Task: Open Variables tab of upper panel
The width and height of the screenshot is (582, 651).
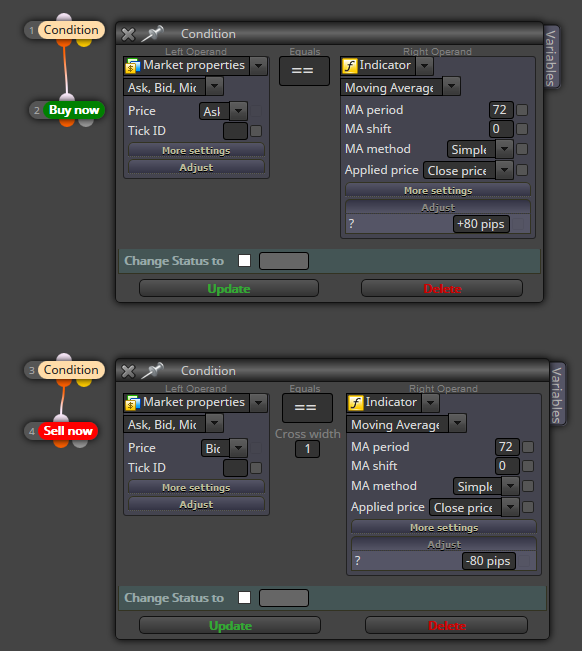Action: pyautogui.click(x=551, y=58)
